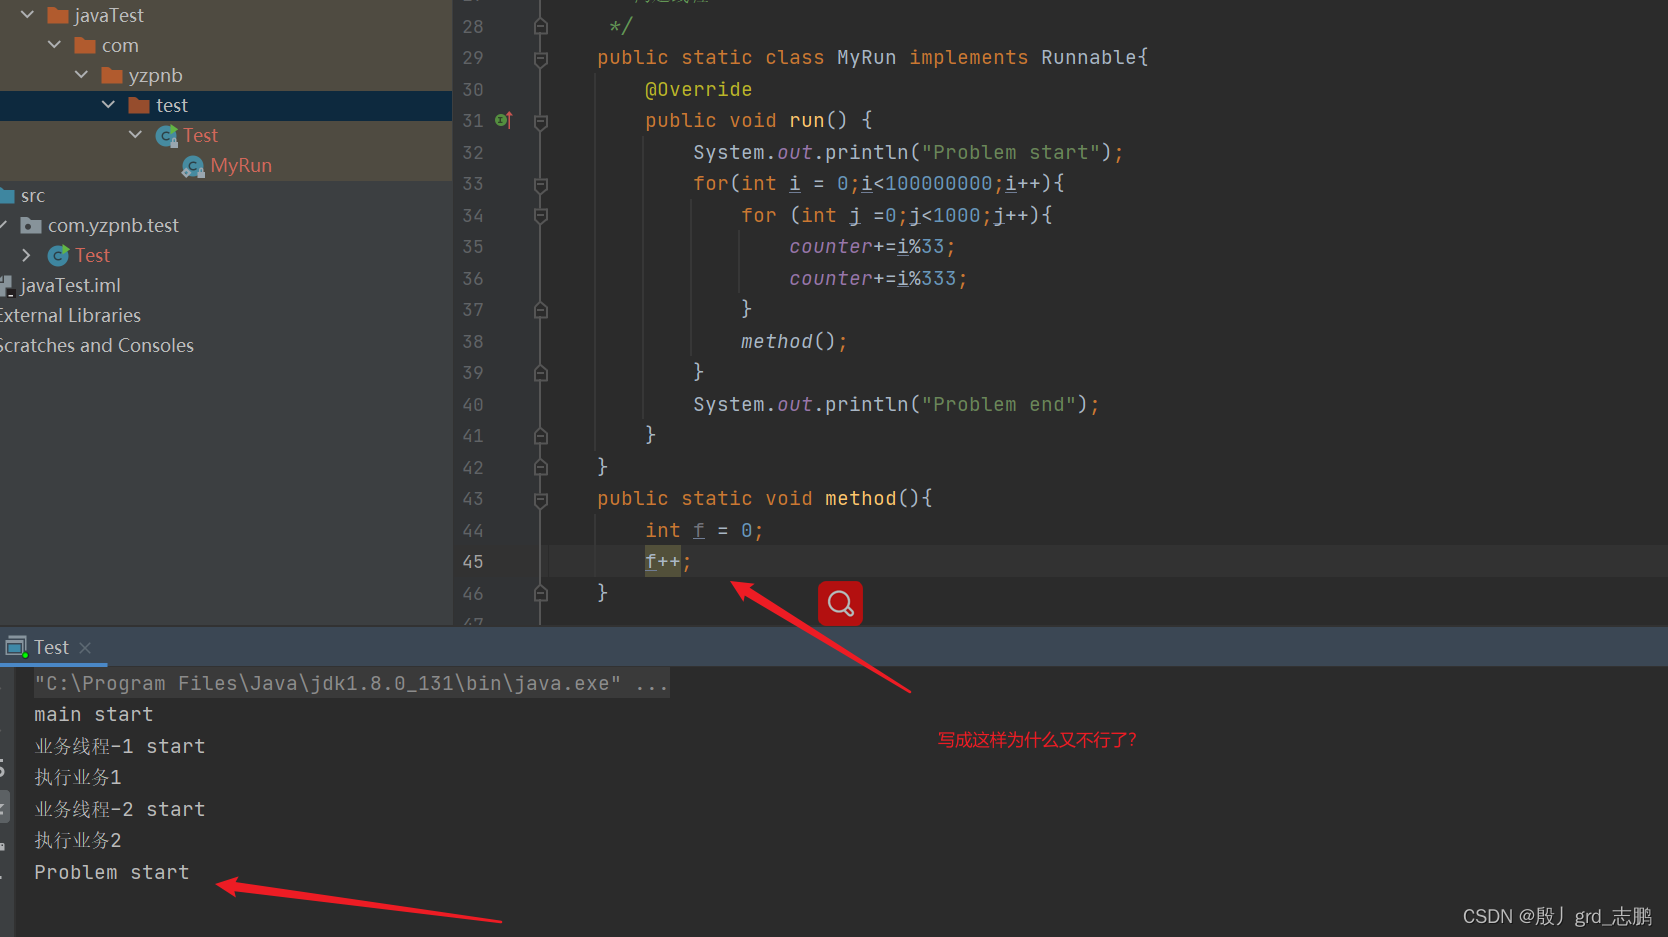
Task: Collapse the yzpnb folder node
Action: click(x=81, y=75)
